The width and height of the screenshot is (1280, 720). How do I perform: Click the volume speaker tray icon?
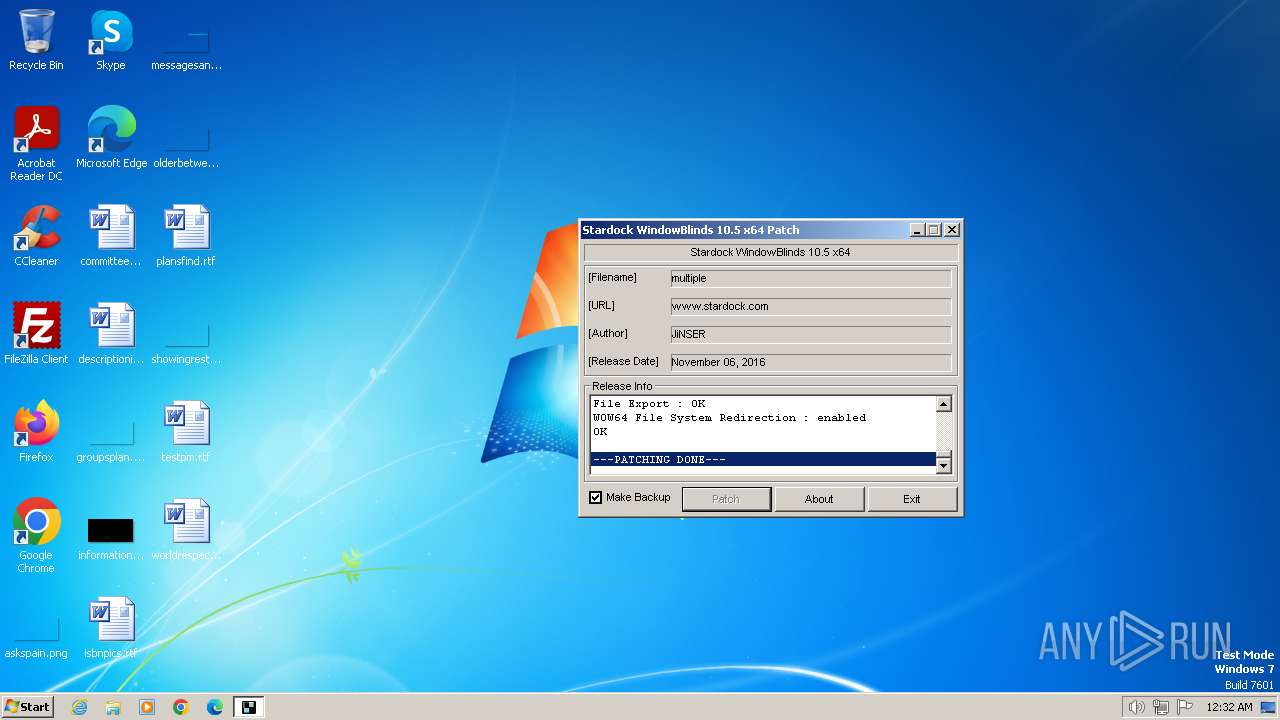click(x=1136, y=707)
